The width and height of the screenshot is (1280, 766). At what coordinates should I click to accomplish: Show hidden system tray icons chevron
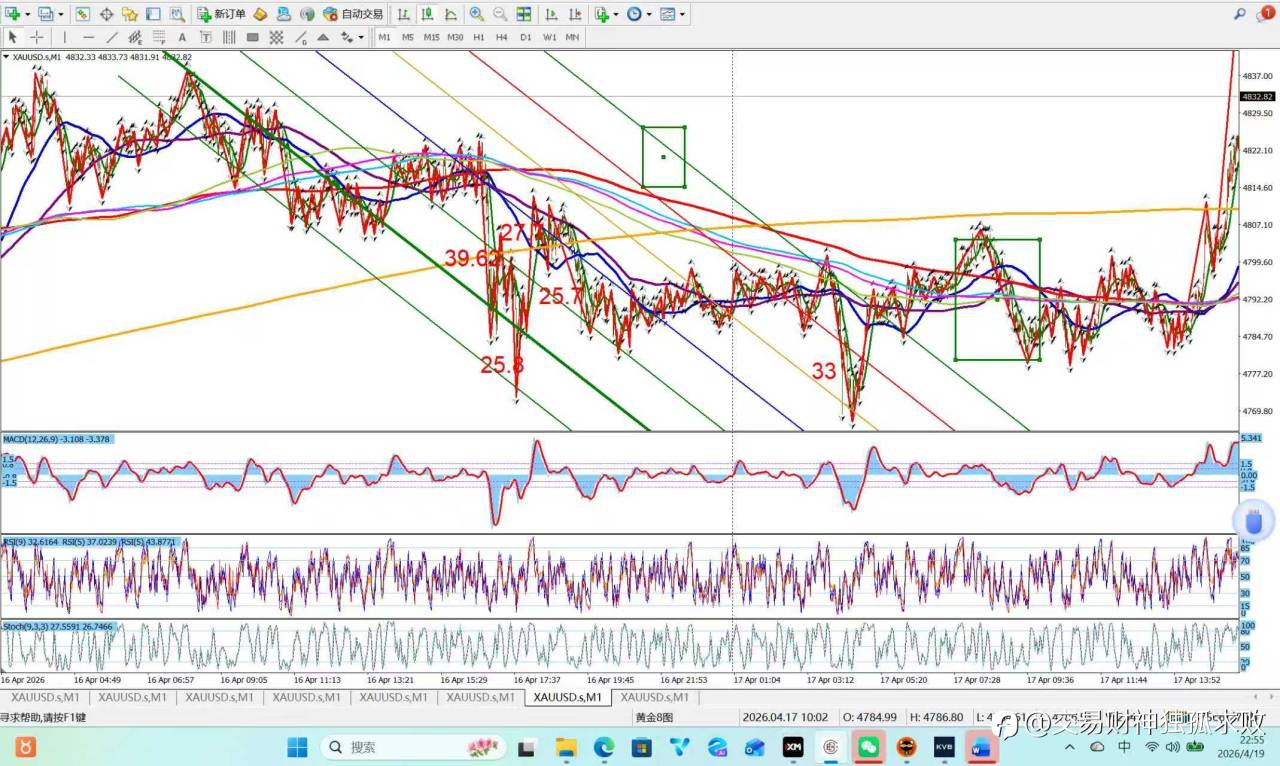[x=1071, y=747]
